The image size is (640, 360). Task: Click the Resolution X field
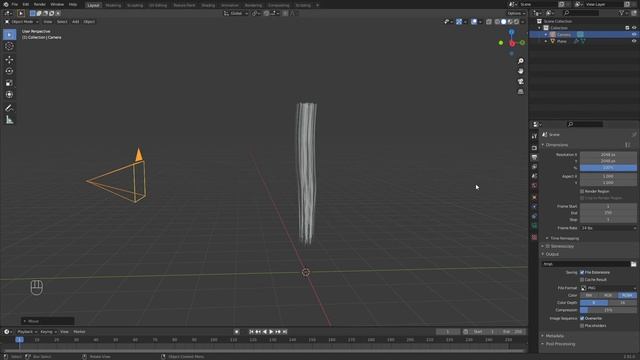click(608, 155)
